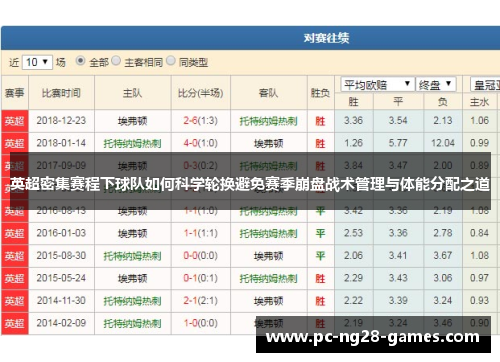The image size is (500, 362).
Task: Open score 0-1(0:1) match link
Action: (200, 278)
